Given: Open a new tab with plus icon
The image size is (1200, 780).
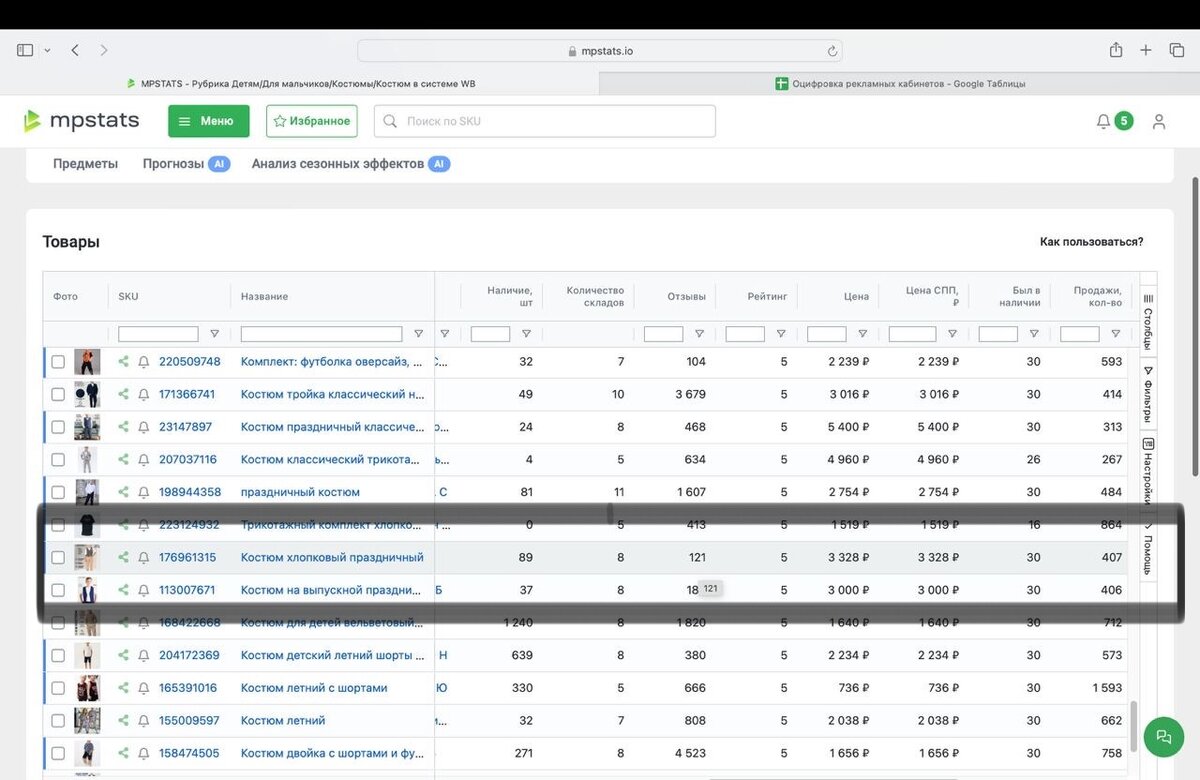Looking at the screenshot, I should 1146,50.
